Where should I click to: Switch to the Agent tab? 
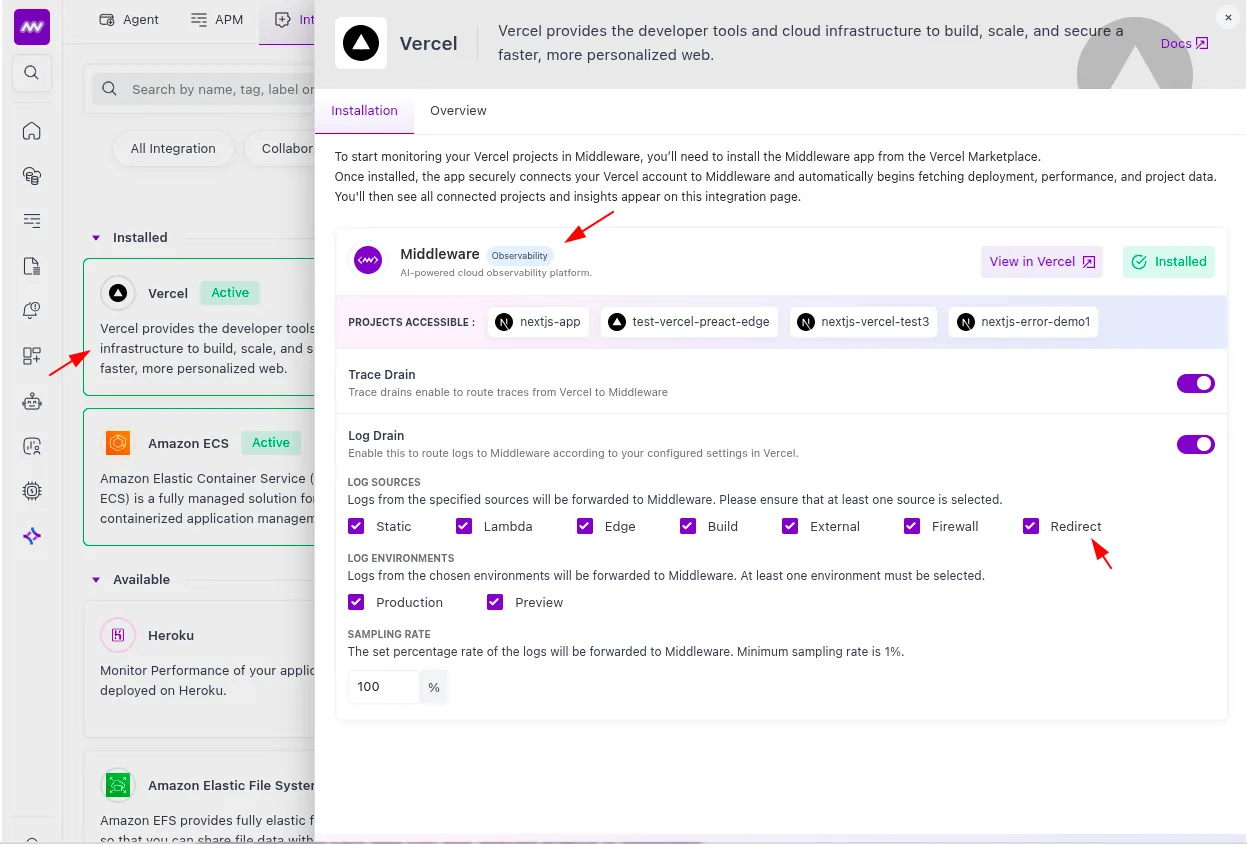click(x=129, y=20)
